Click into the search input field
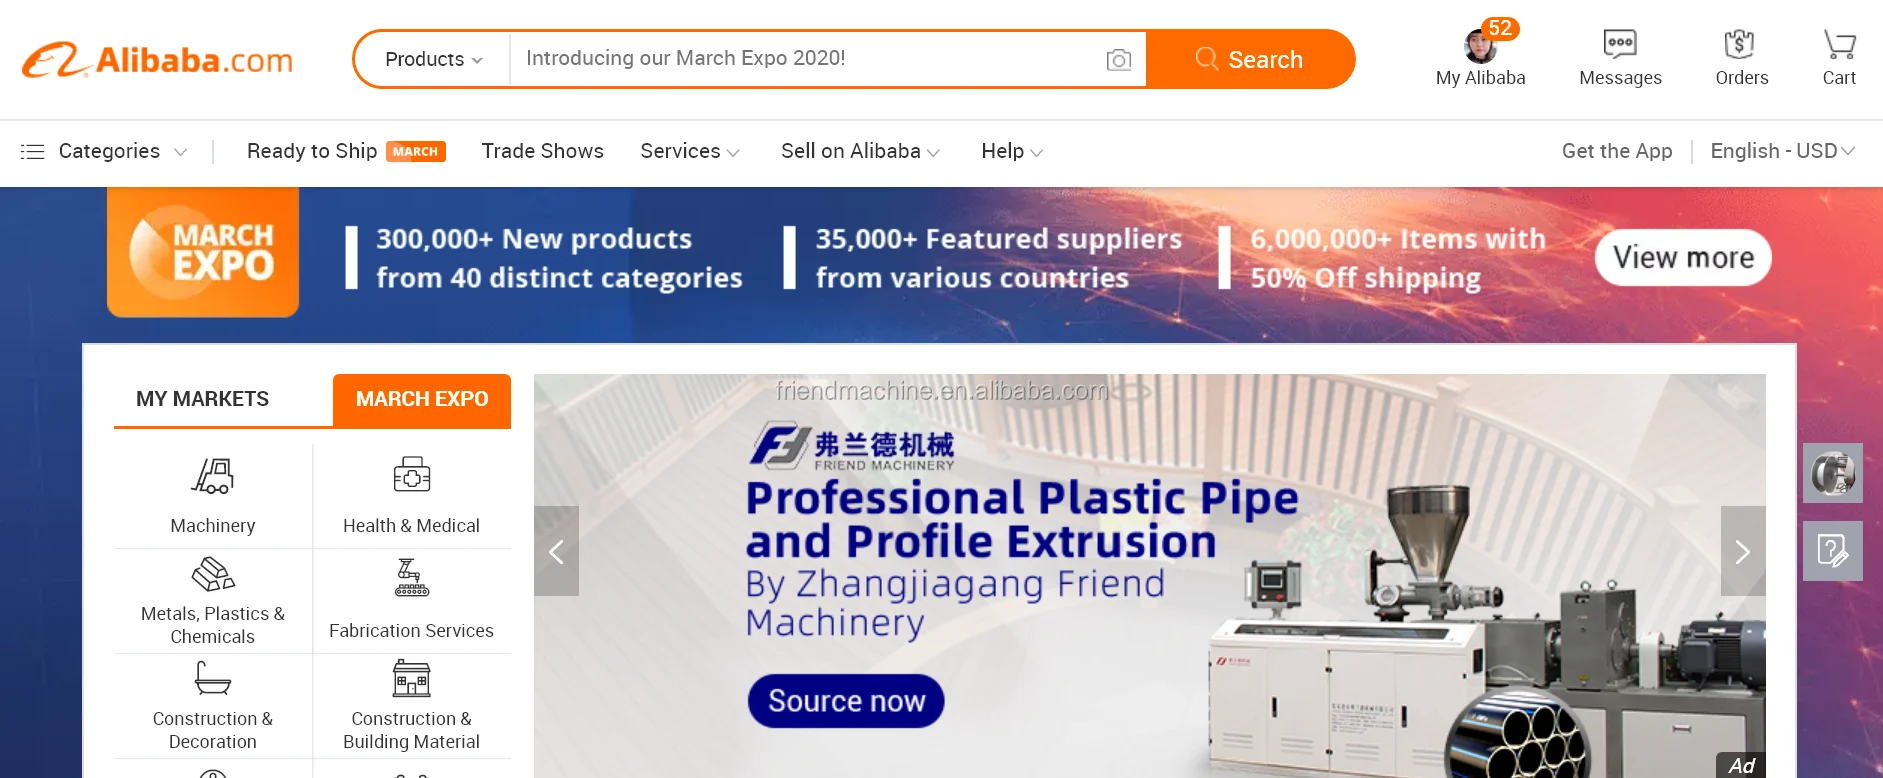 coord(806,59)
